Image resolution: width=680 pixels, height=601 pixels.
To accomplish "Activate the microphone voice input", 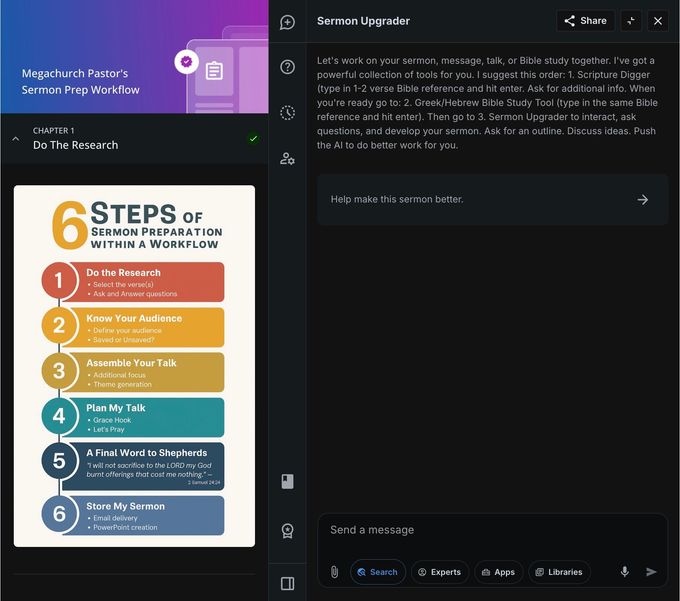I will click(x=624, y=572).
